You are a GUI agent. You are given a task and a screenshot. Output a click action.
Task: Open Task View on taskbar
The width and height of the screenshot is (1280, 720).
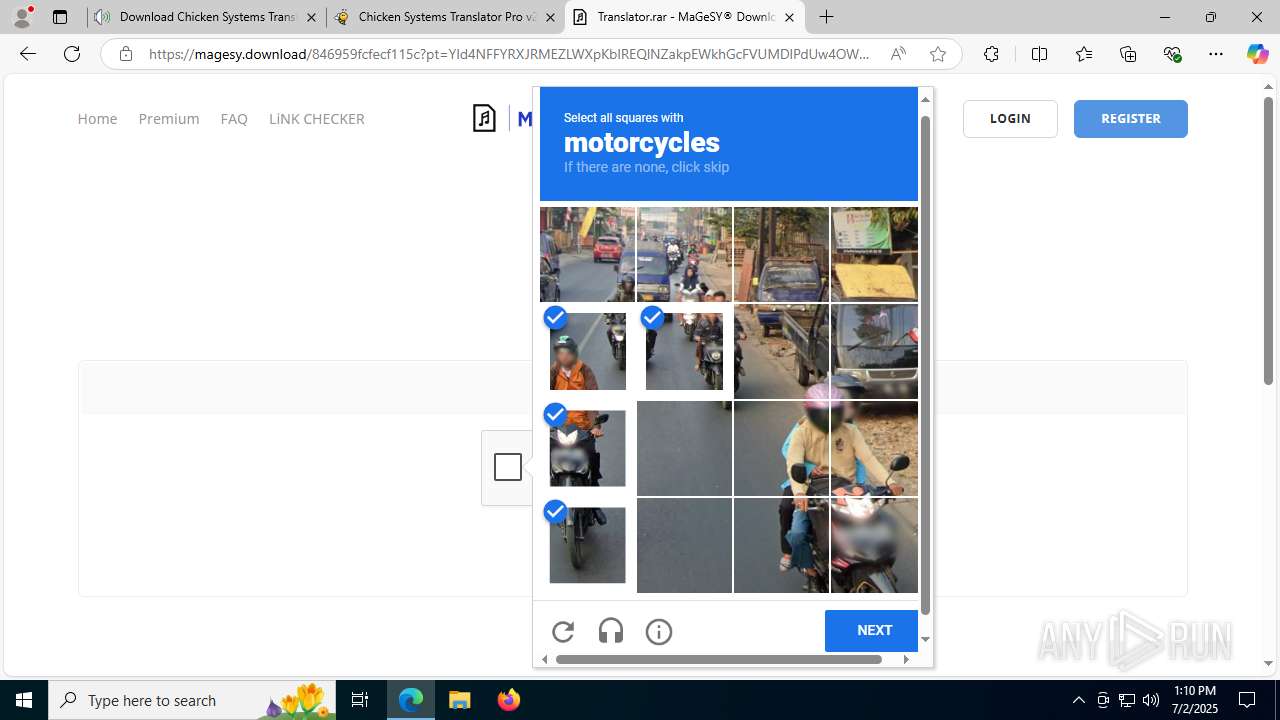(360, 700)
